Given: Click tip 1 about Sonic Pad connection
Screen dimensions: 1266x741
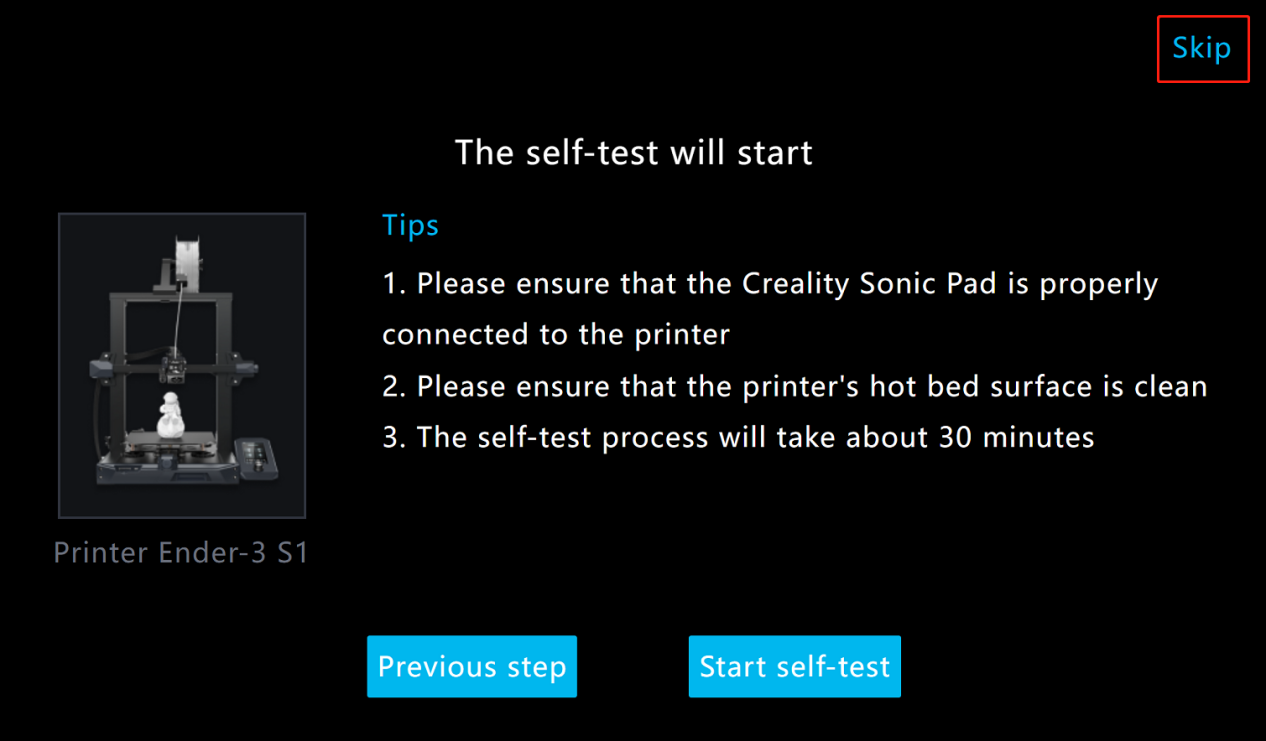Looking at the screenshot, I should 770,284.
